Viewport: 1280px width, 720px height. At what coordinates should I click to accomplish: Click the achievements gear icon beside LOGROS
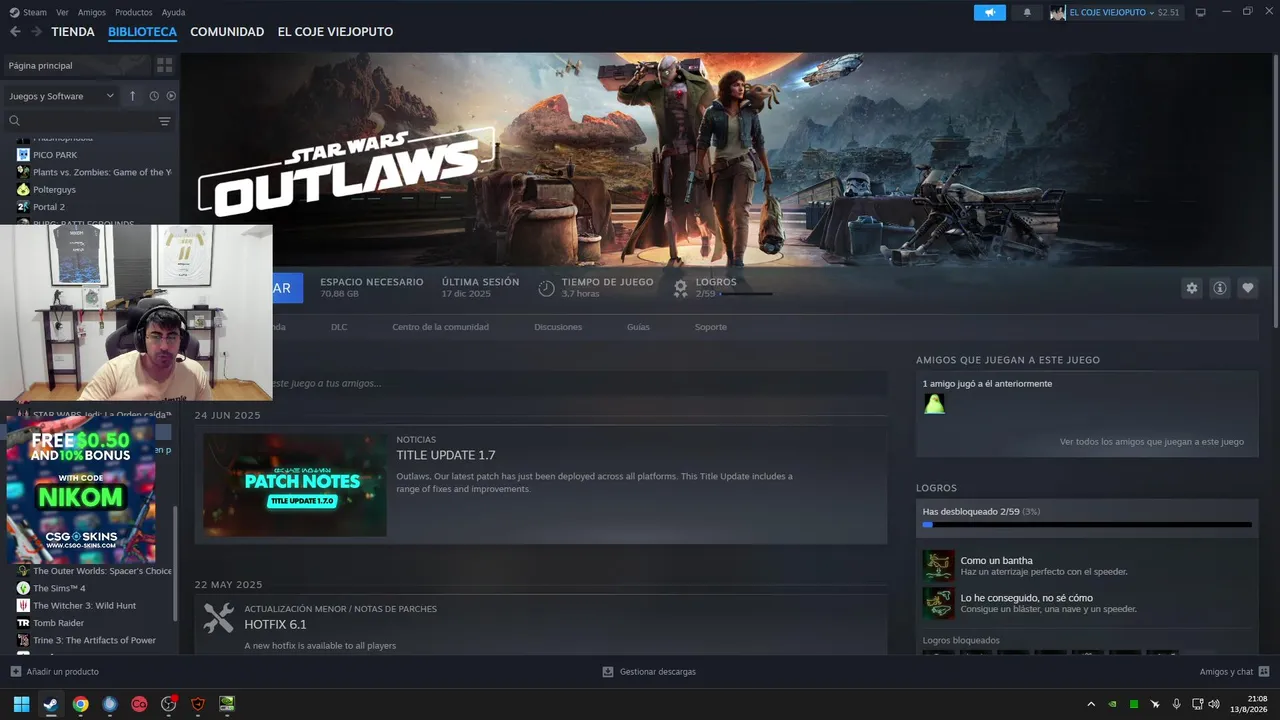point(680,288)
